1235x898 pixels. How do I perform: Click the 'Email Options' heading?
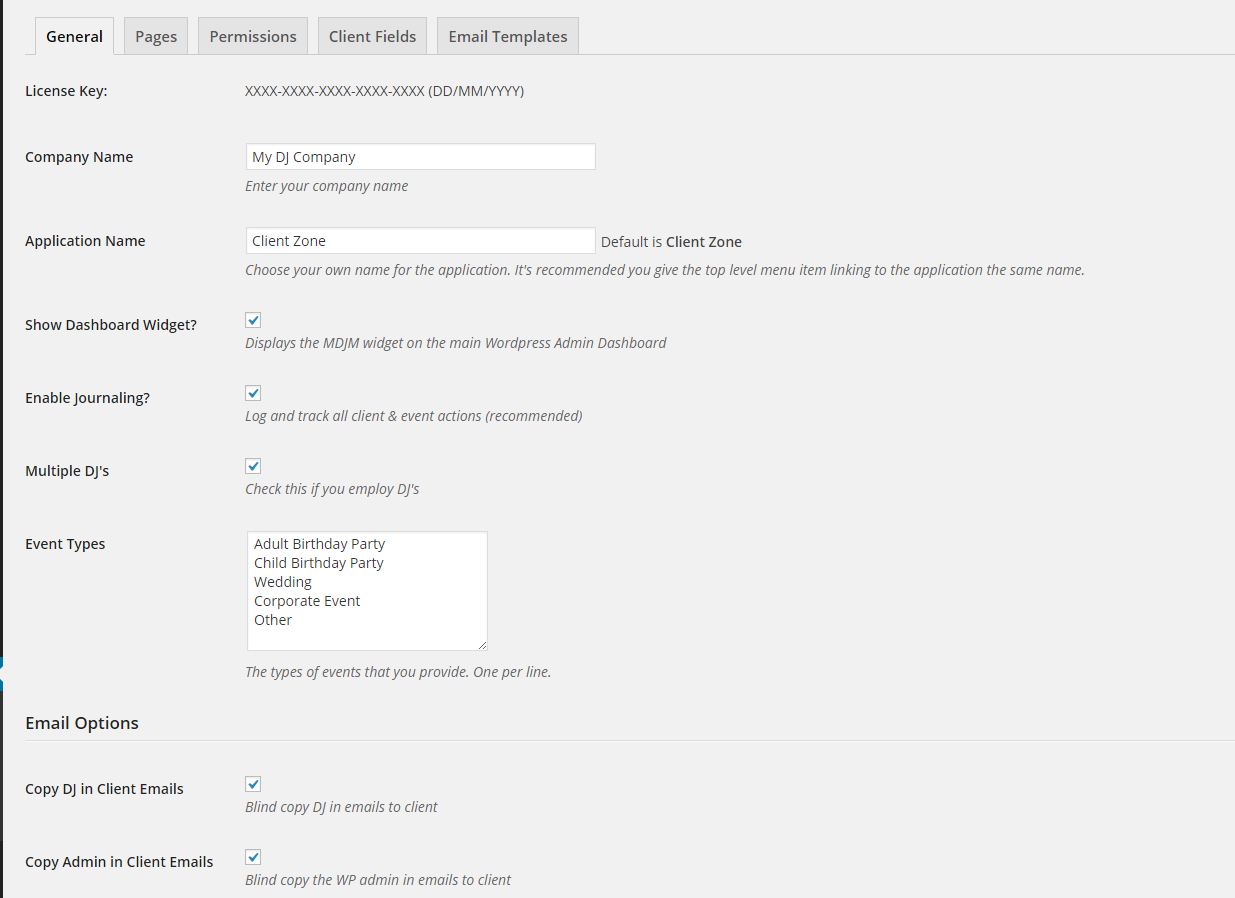pos(82,723)
